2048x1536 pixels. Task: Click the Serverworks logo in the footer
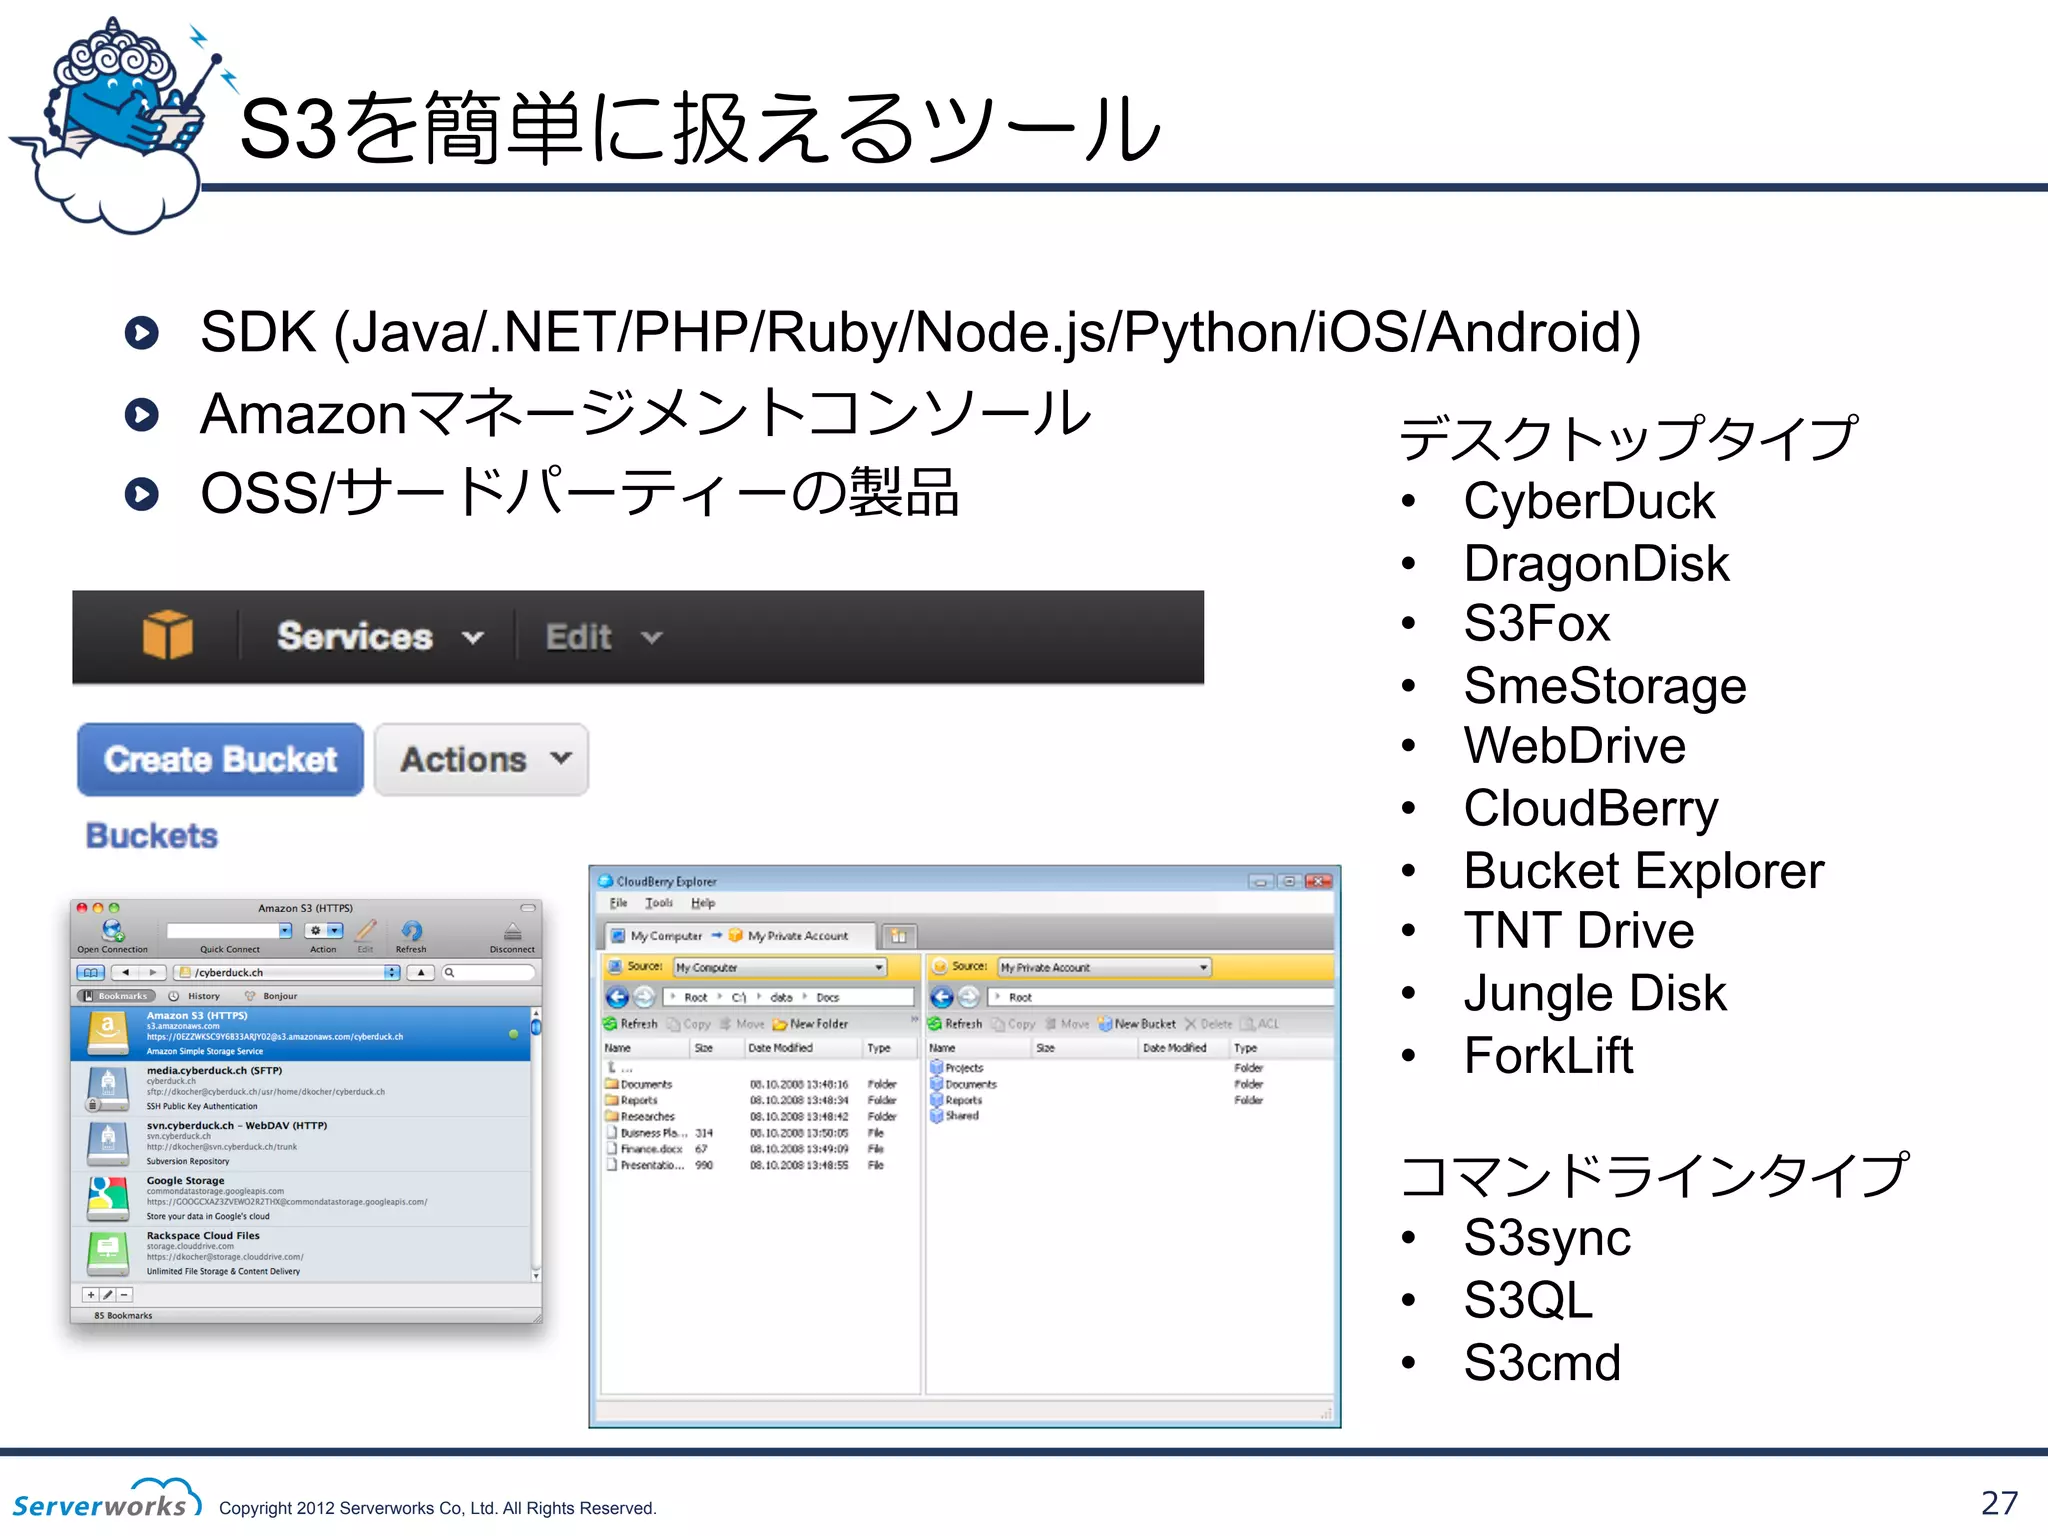107,1500
